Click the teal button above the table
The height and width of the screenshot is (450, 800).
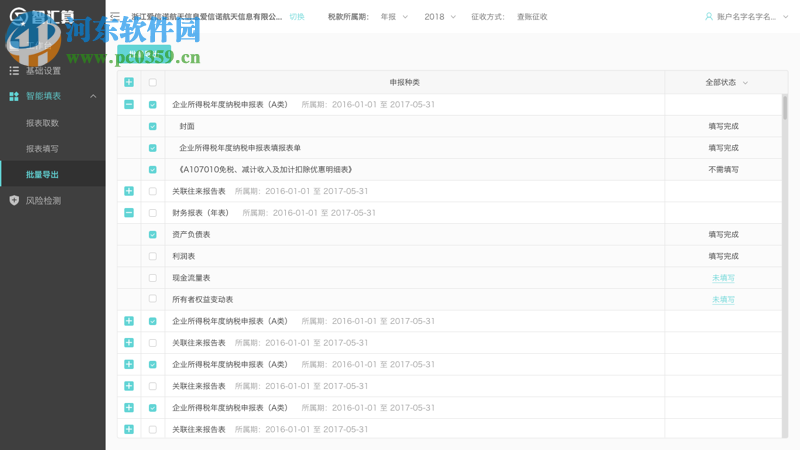pyautogui.click(x=144, y=54)
